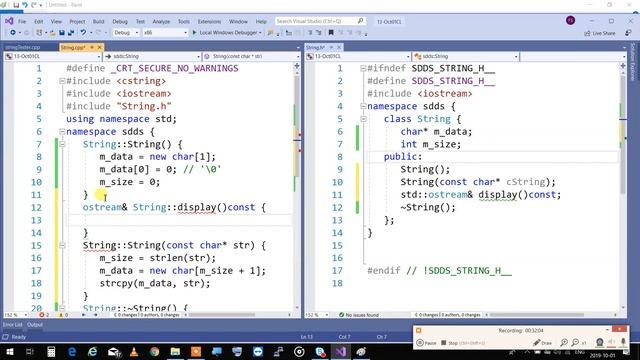Click the bookmark toolbar icon

(331, 33)
